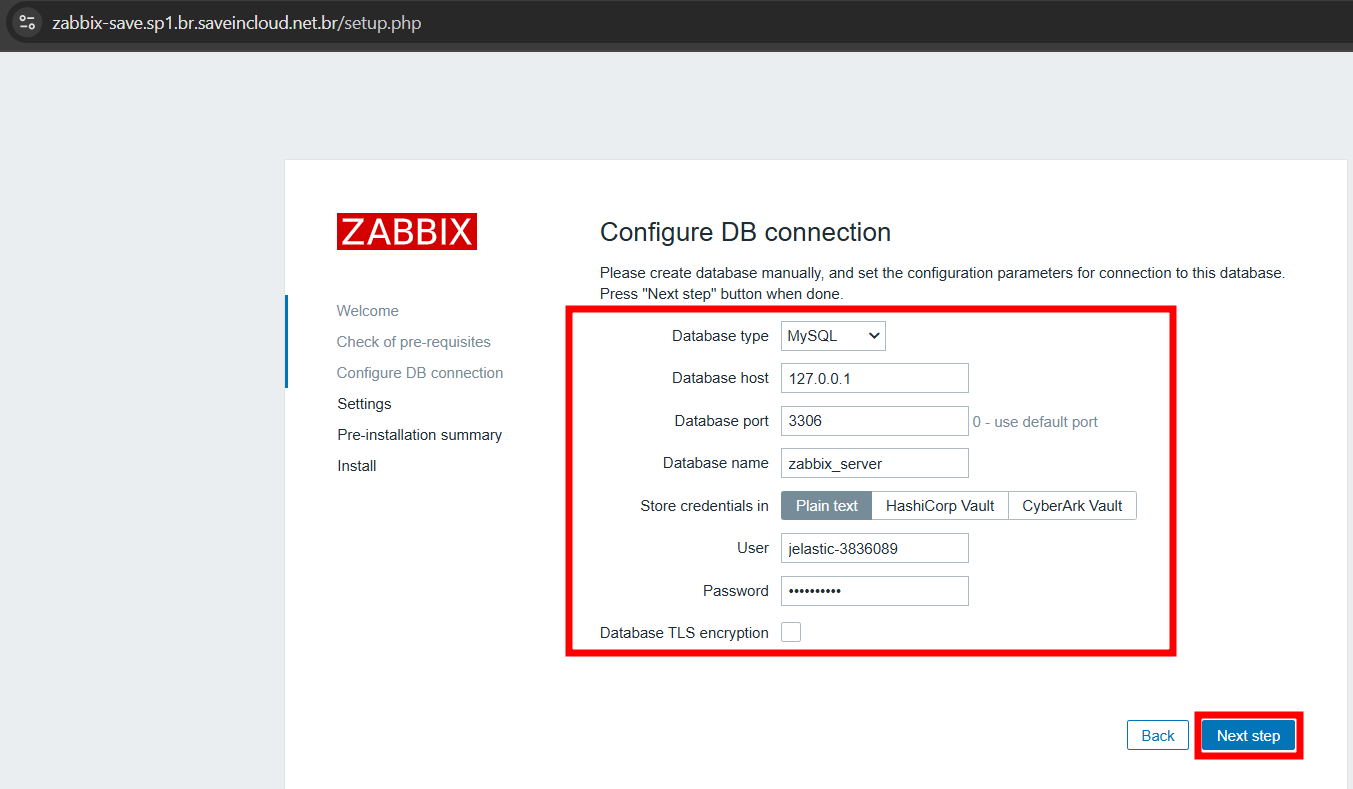Click the Configure DB connection heading
Viewport: 1353px width, 789px height.
(x=745, y=232)
